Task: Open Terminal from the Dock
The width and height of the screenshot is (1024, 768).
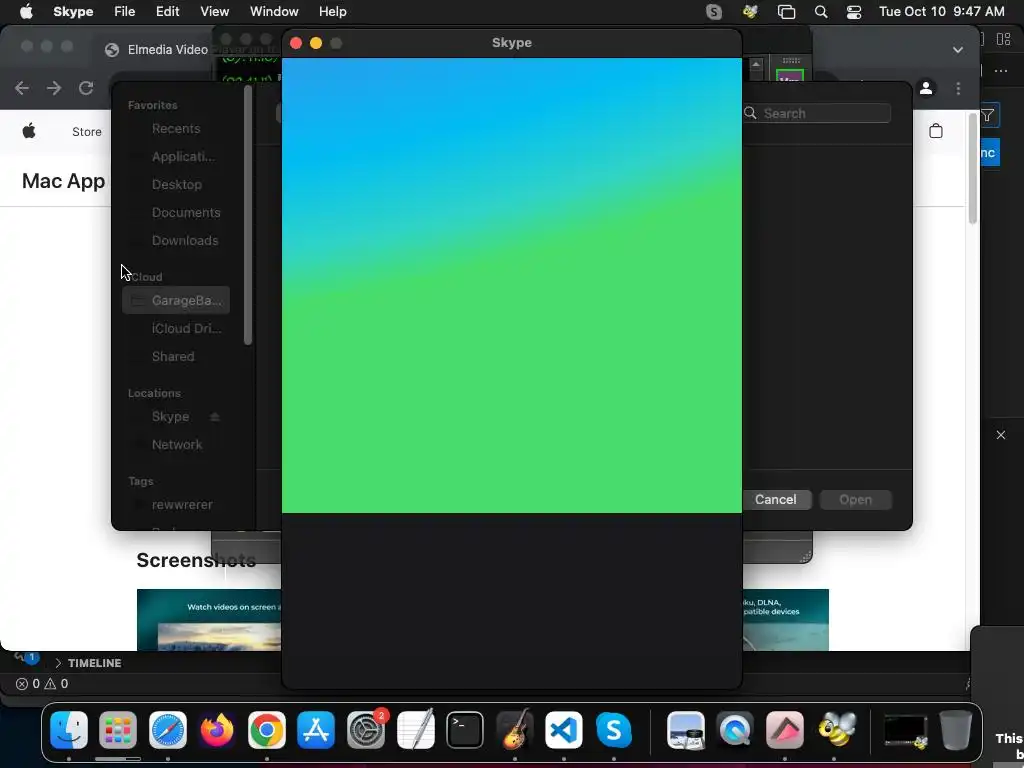Action: click(465, 729)
